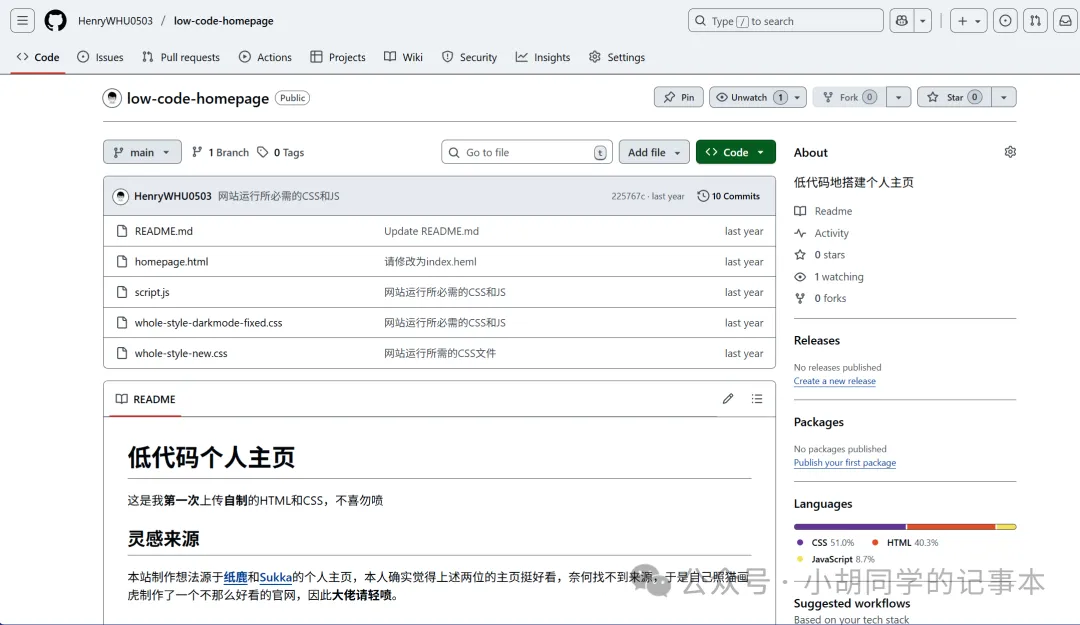The height and width of the screenshot is (625, 1080).
Task: Expand the Add file dropdown
Action: click(654, 152)
